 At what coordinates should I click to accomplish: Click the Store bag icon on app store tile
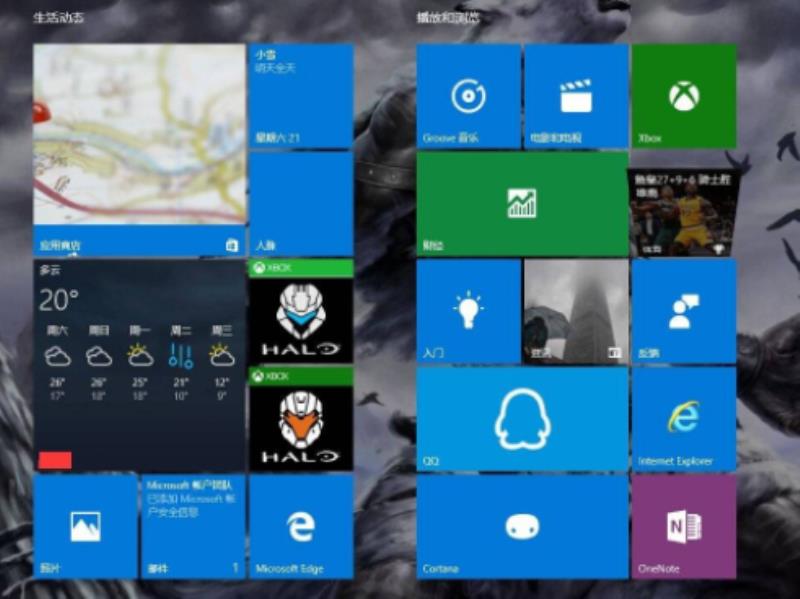[x=232, y=245]
